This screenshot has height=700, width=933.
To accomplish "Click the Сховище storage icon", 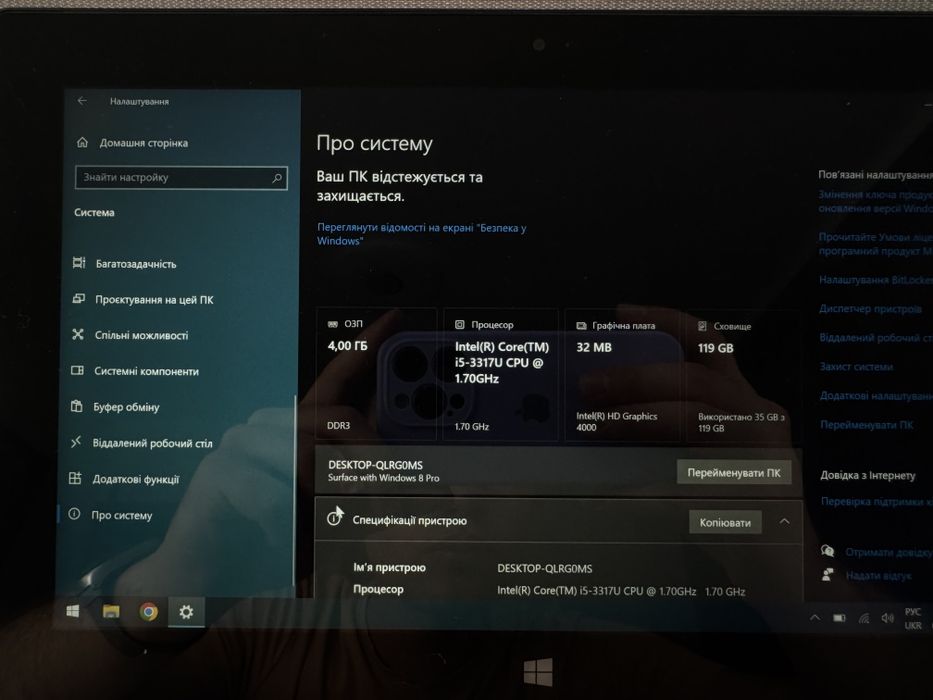I will [x=702, y=326].
